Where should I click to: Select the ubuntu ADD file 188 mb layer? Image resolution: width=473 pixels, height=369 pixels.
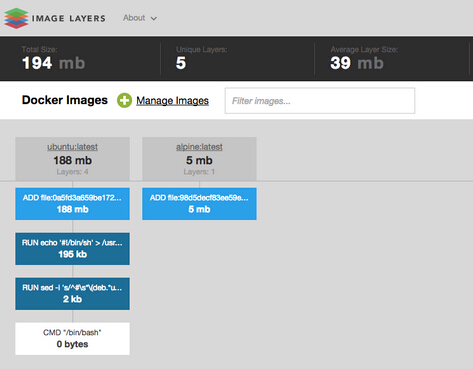tap(72, 204)
